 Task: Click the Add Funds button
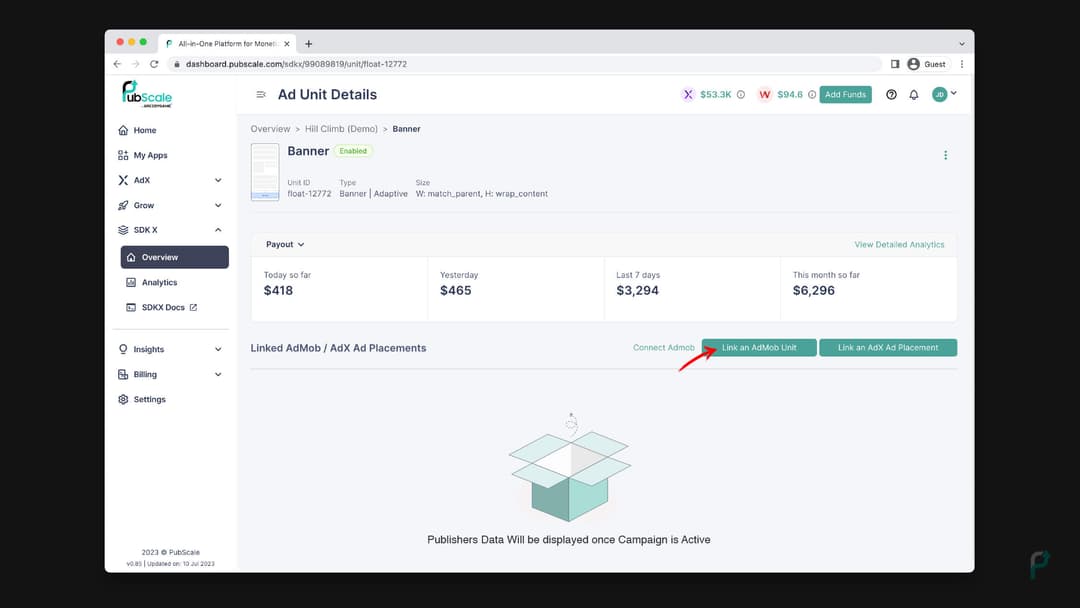pos(845,95)
